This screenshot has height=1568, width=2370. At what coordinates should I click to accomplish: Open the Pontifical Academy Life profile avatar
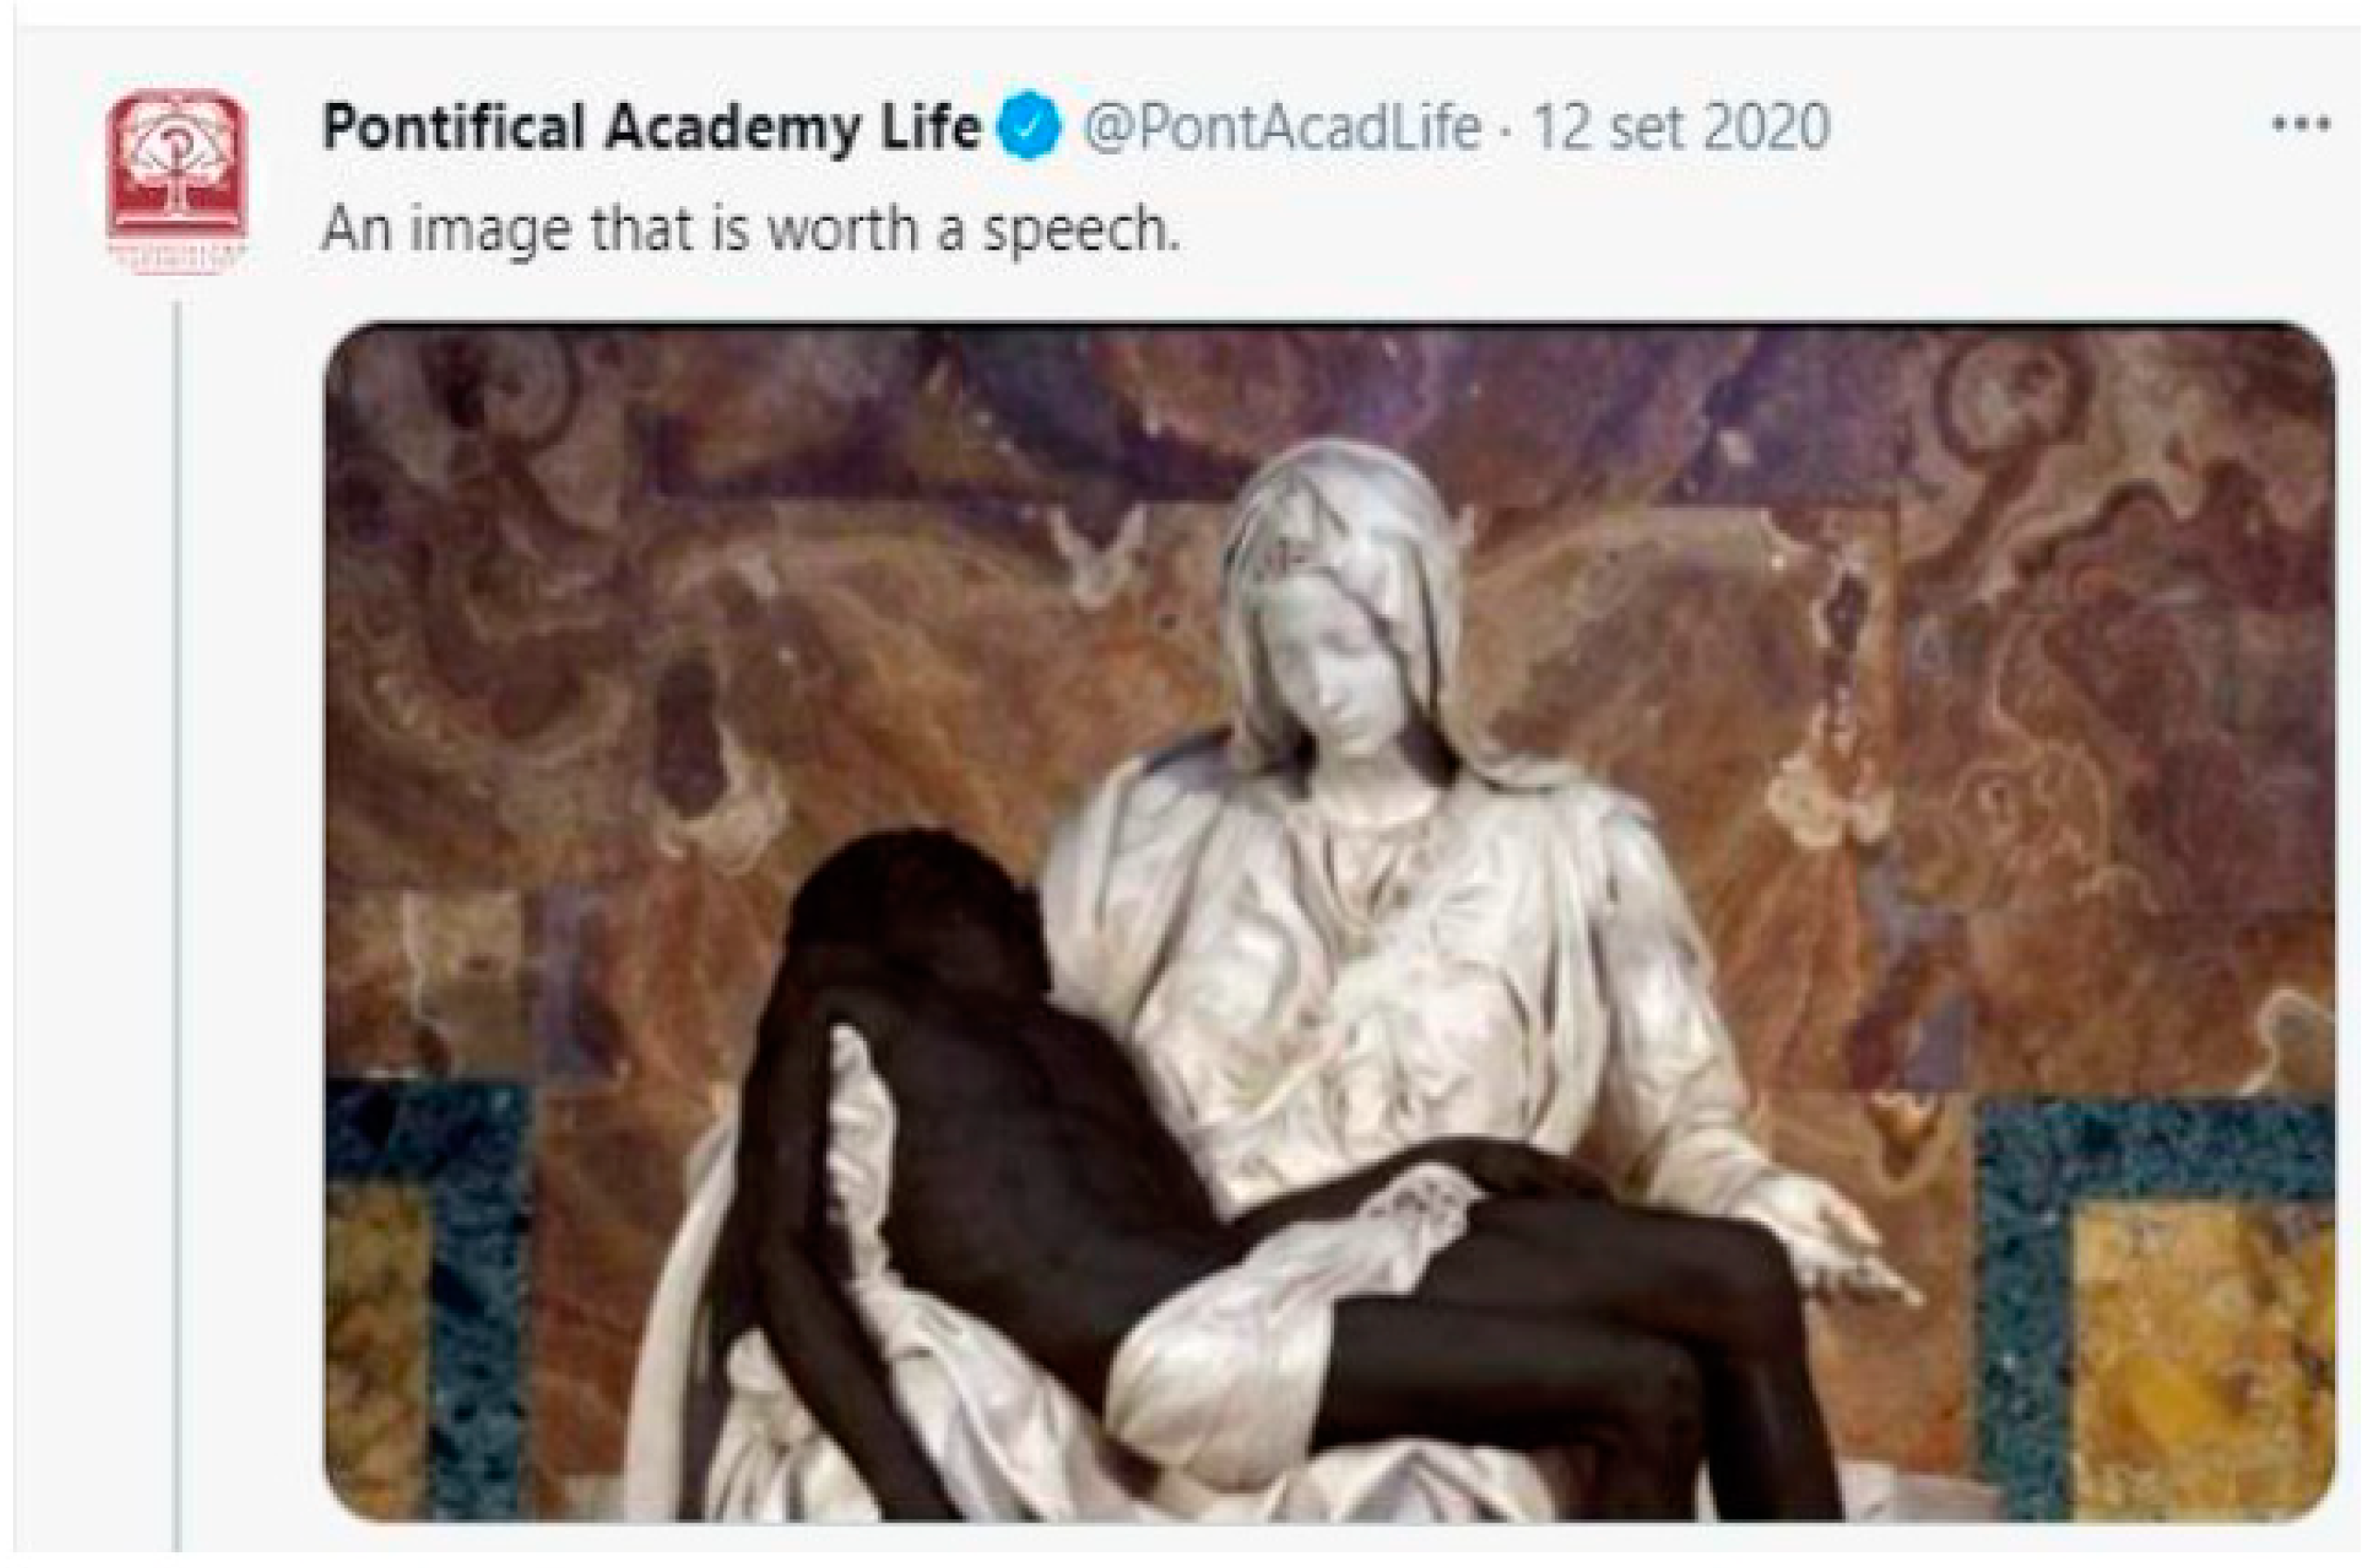pos(177,180)
